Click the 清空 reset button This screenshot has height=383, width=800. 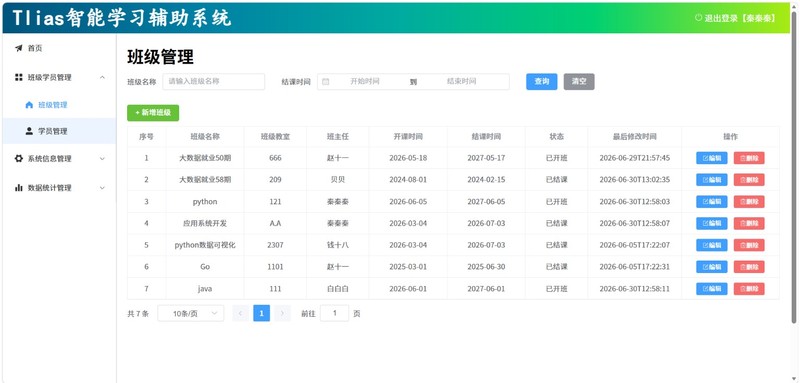pyautogui.click(x=579, y=82)
